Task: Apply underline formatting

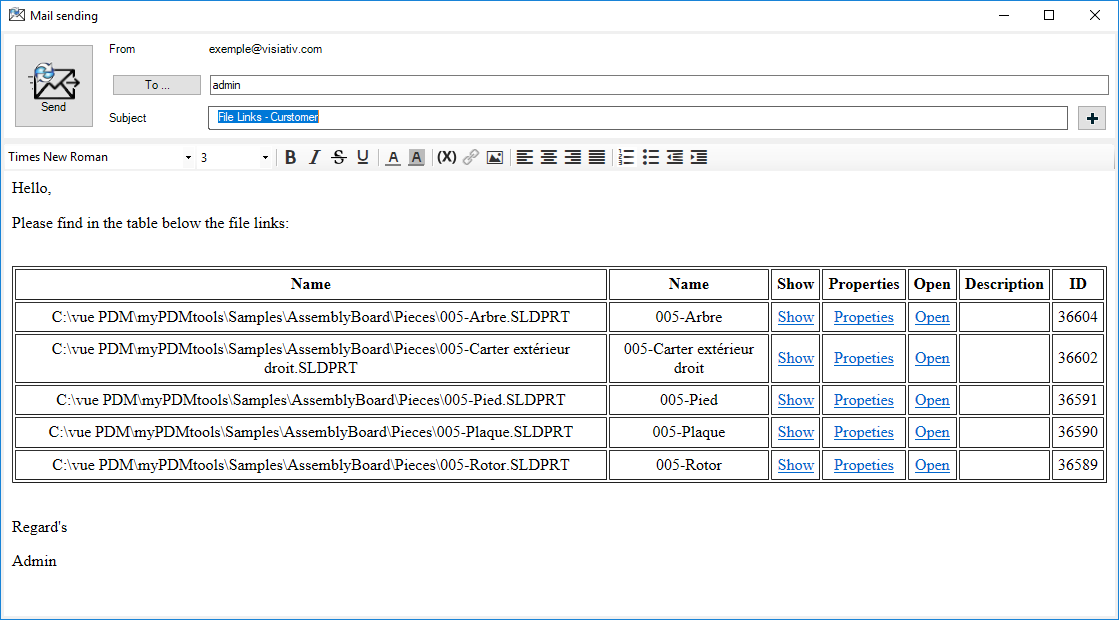Action: pyautogui.click(x=363, y=157)
